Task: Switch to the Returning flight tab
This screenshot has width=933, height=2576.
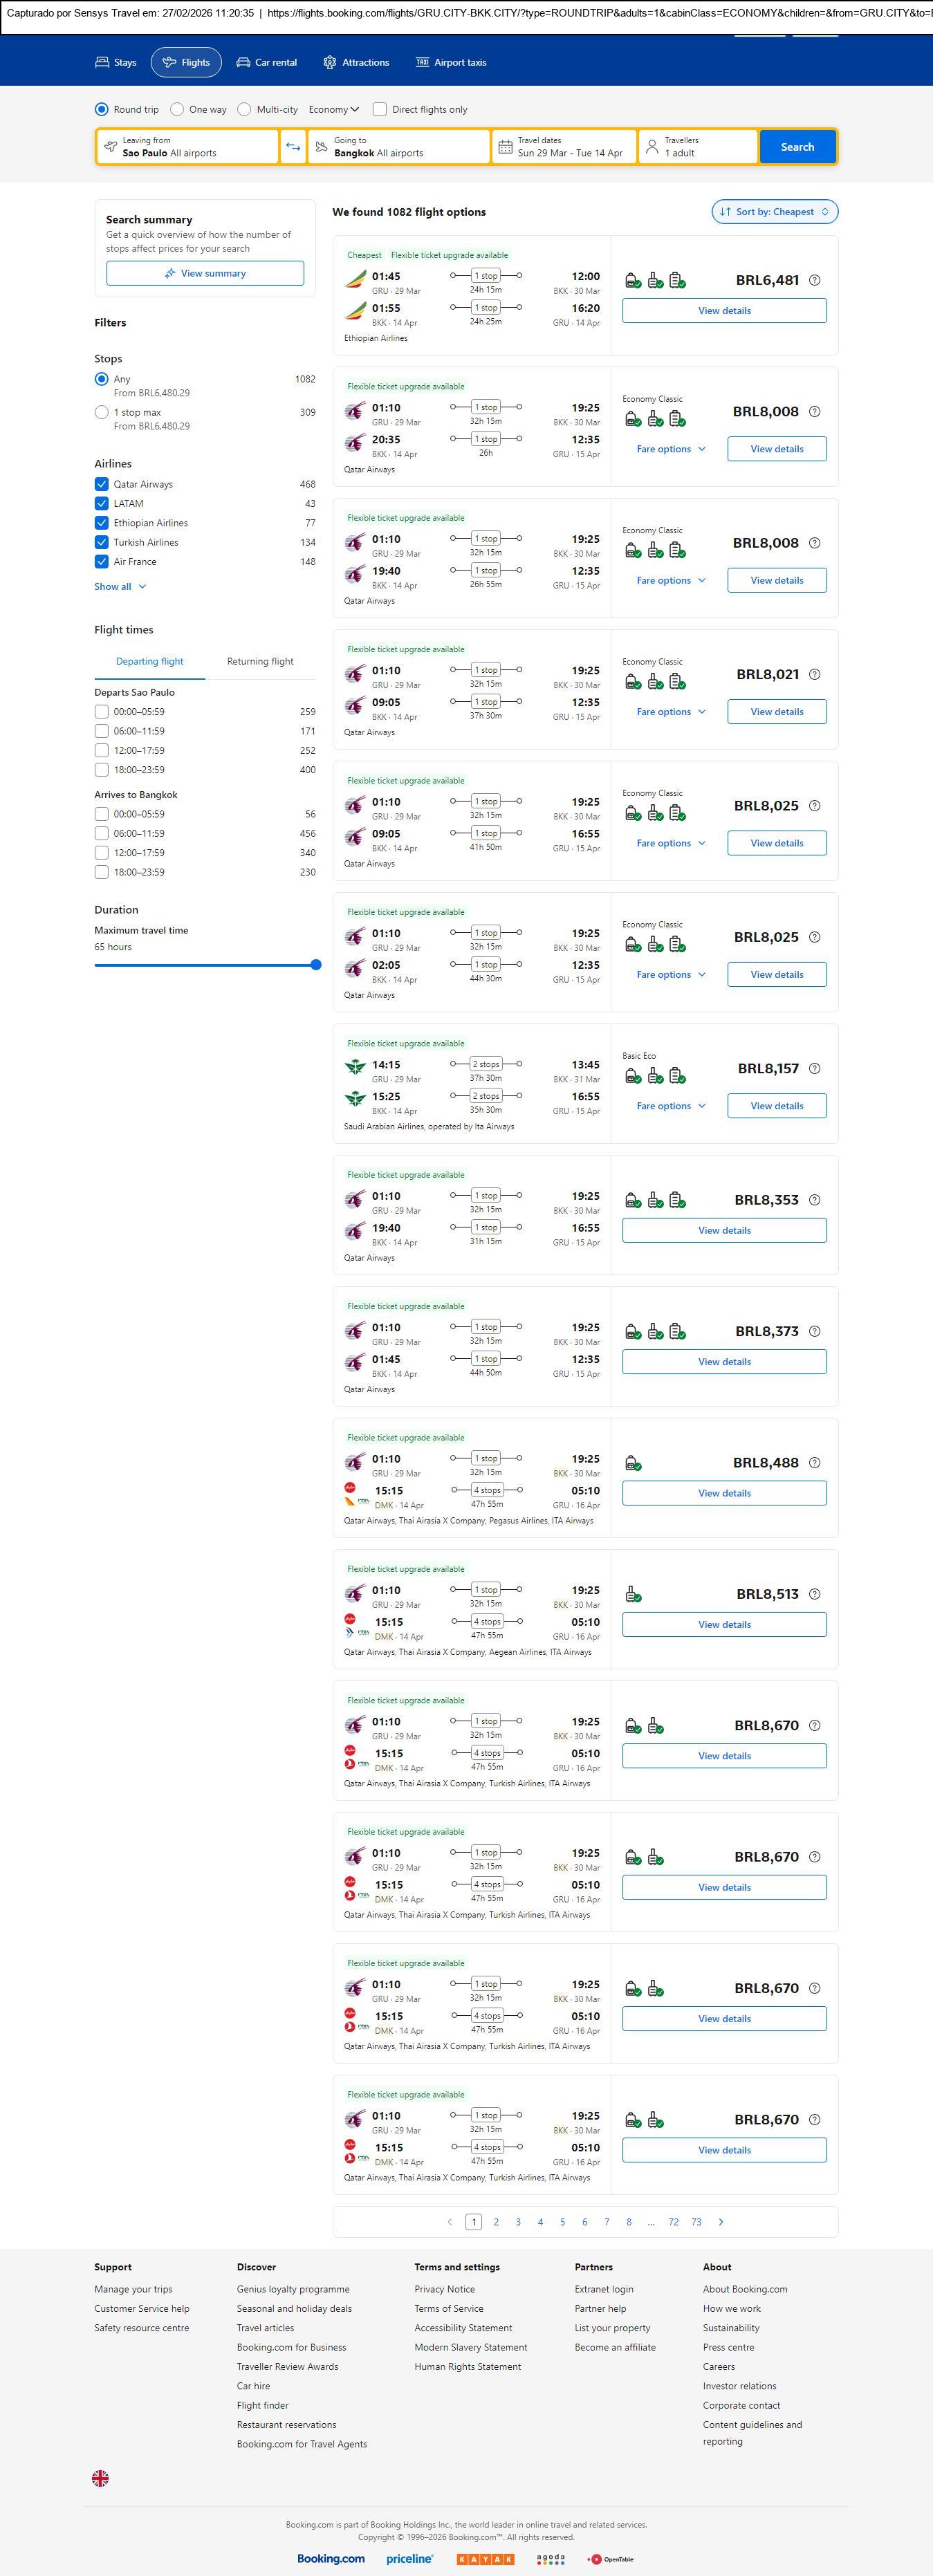Action: tap(260, 661)
